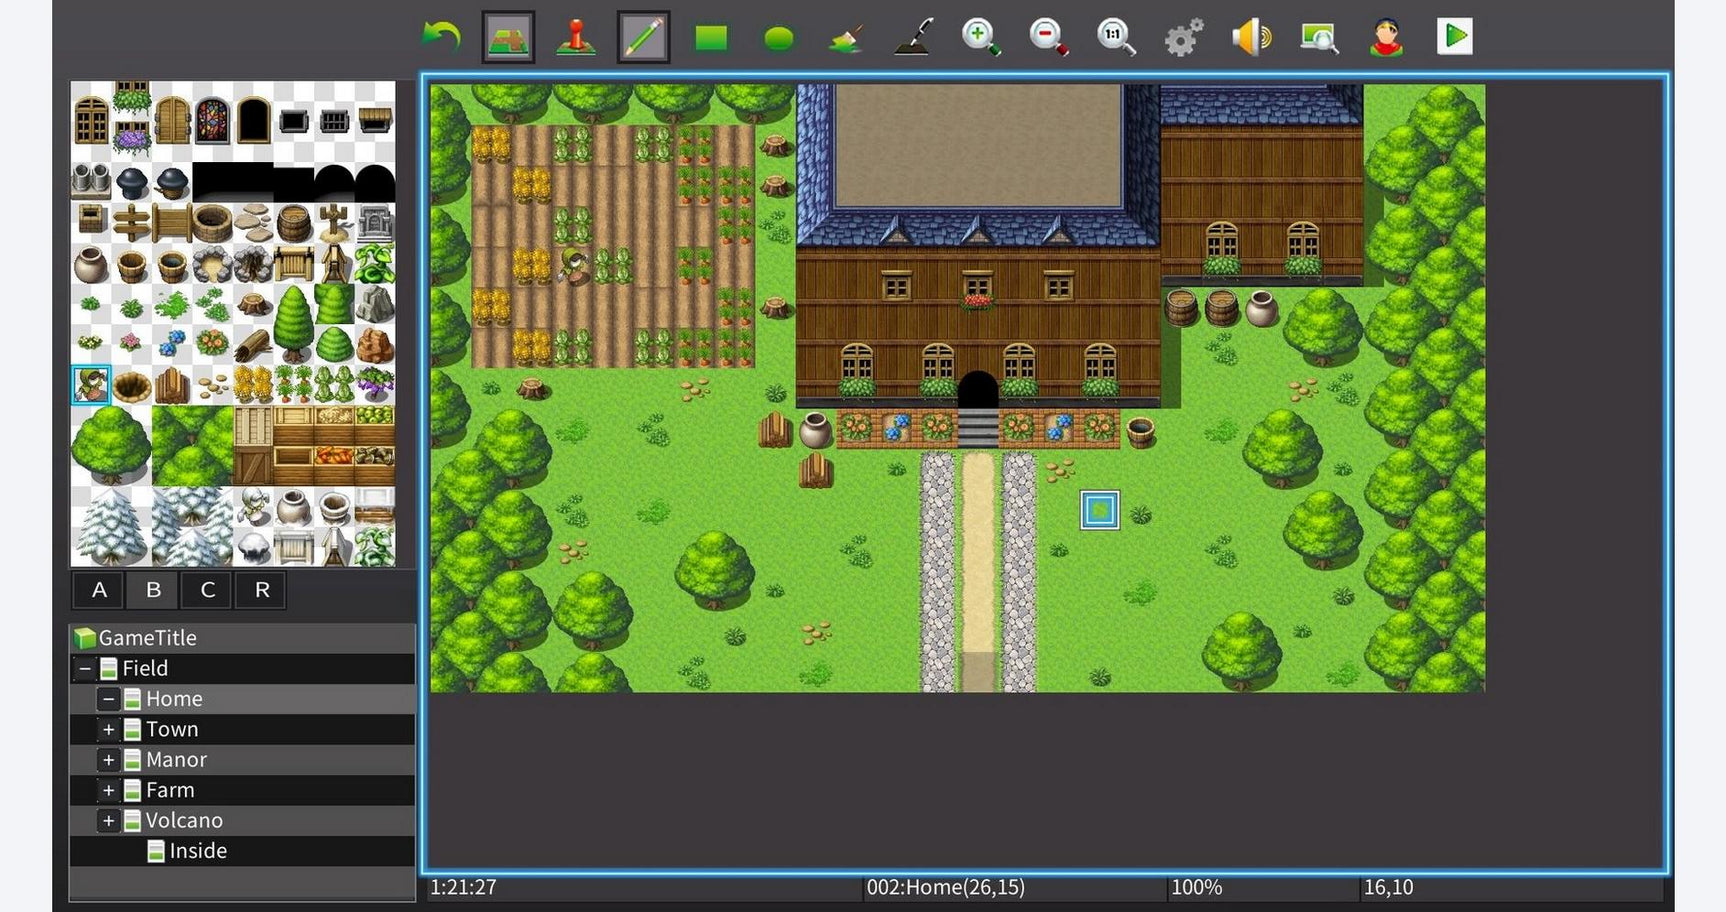Select the Pencil drawing tool
Viewport: 1726px width, 912px height.
coord(642,36)
